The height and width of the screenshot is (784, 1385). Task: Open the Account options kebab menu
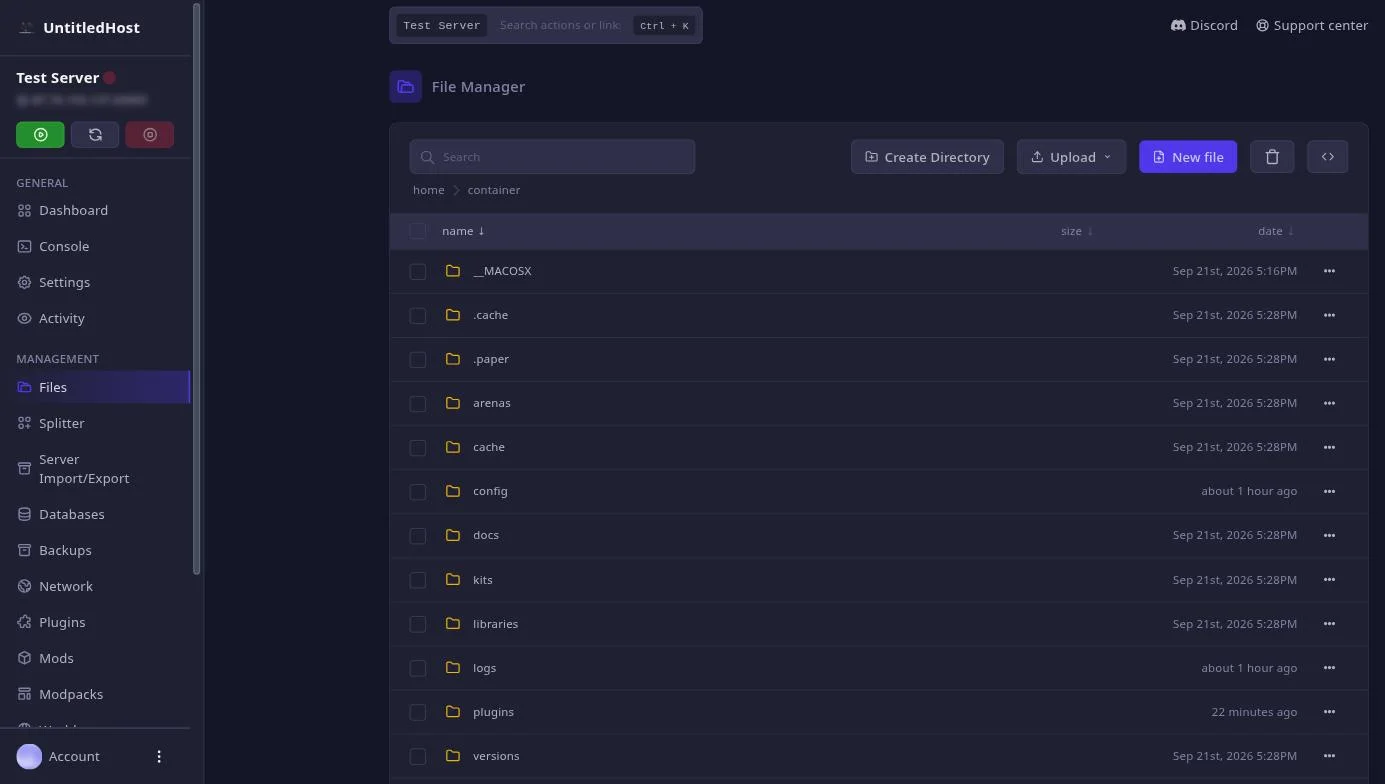click(159, 757)
